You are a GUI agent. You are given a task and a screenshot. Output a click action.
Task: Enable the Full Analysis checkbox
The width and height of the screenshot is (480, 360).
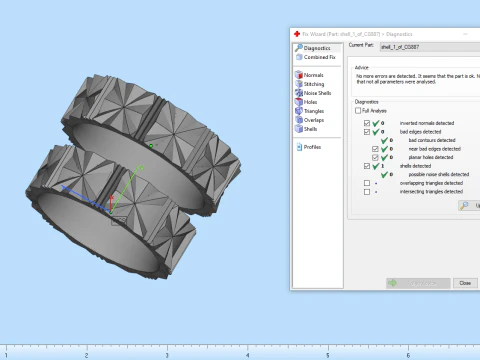click(x=358, y=111)
